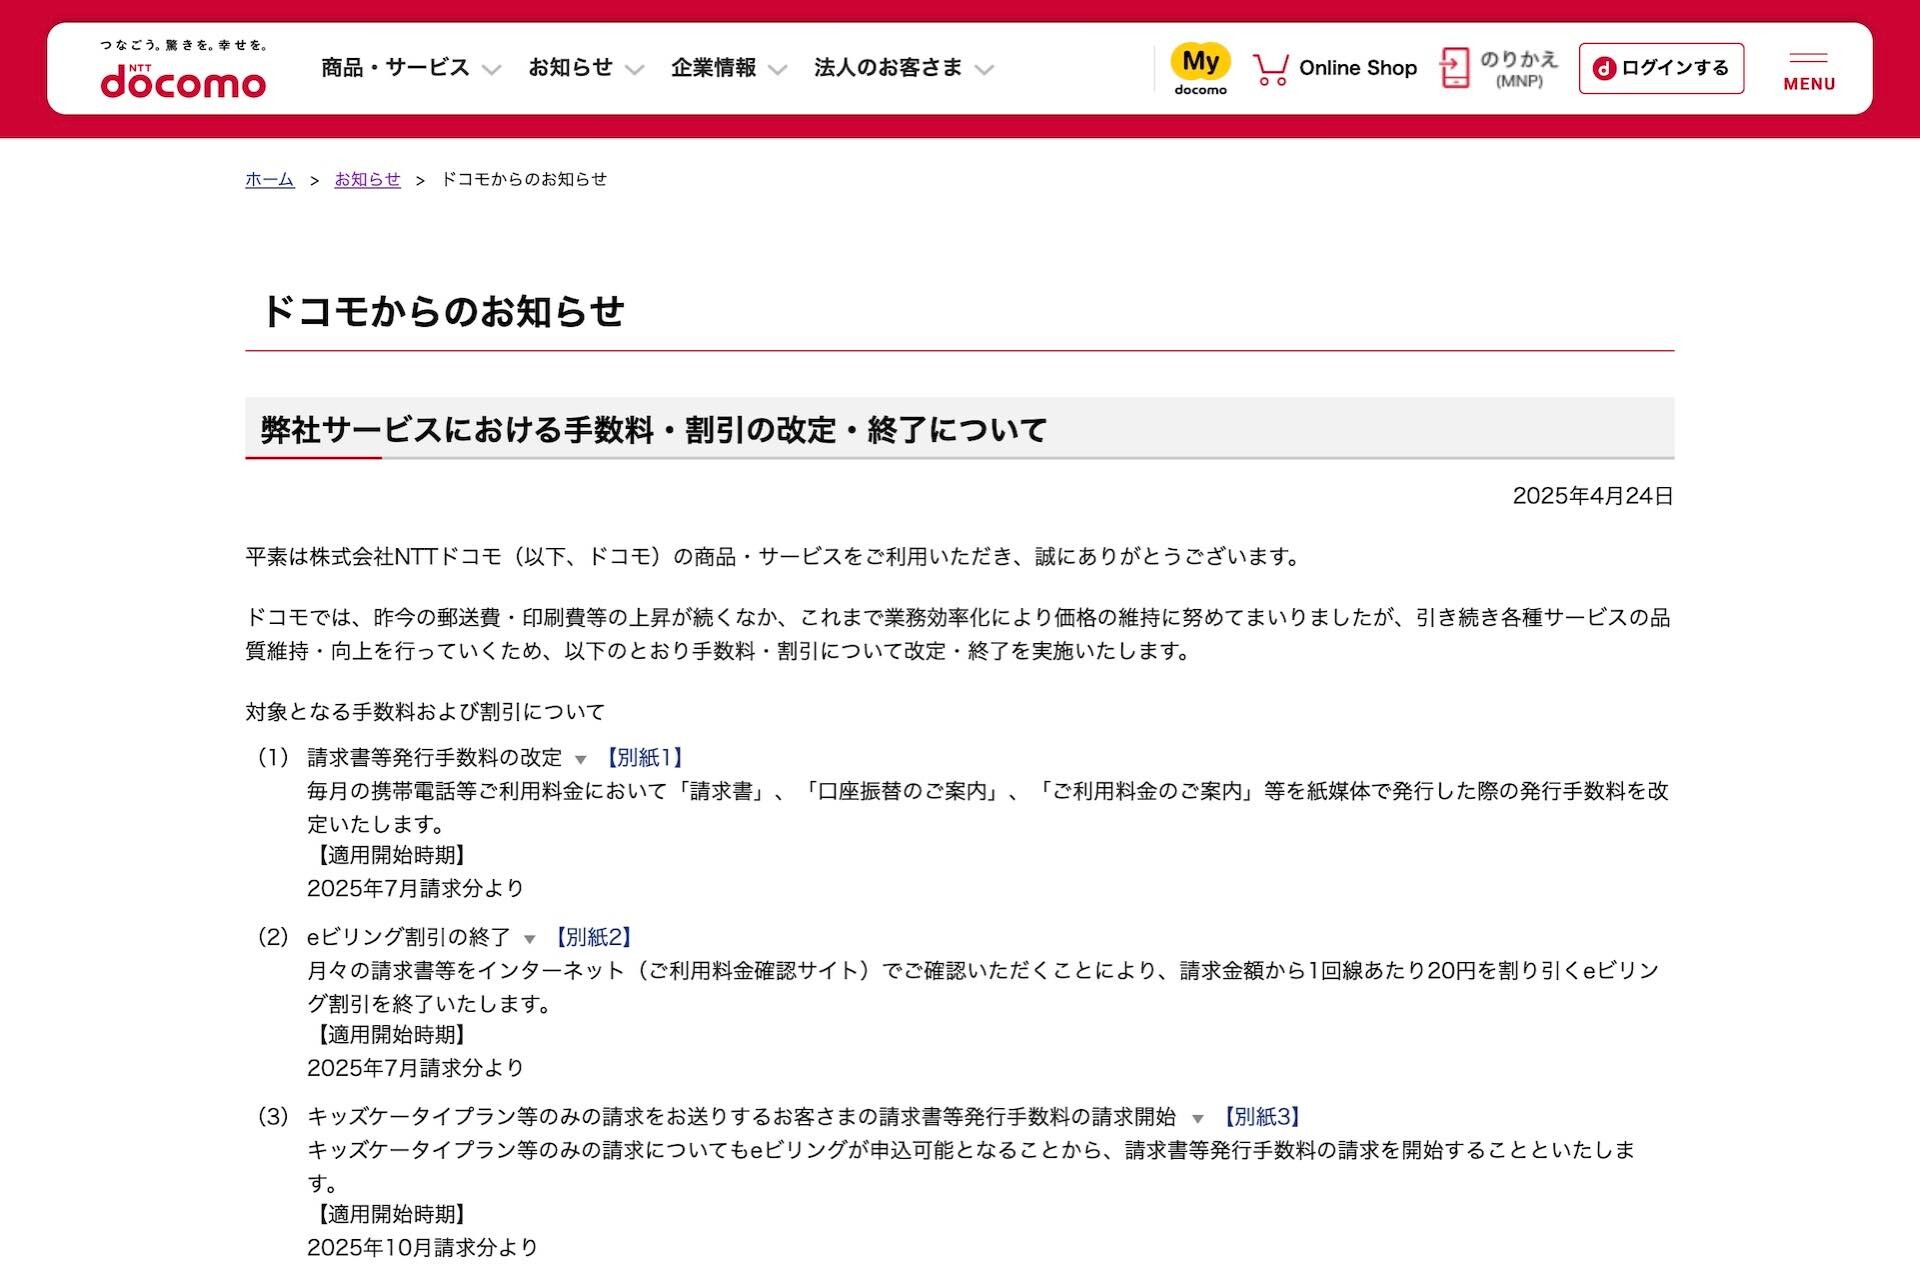Click the d account logo in the login button
Viewport: 1920px width, 1280px height.
pos(1604,68)
